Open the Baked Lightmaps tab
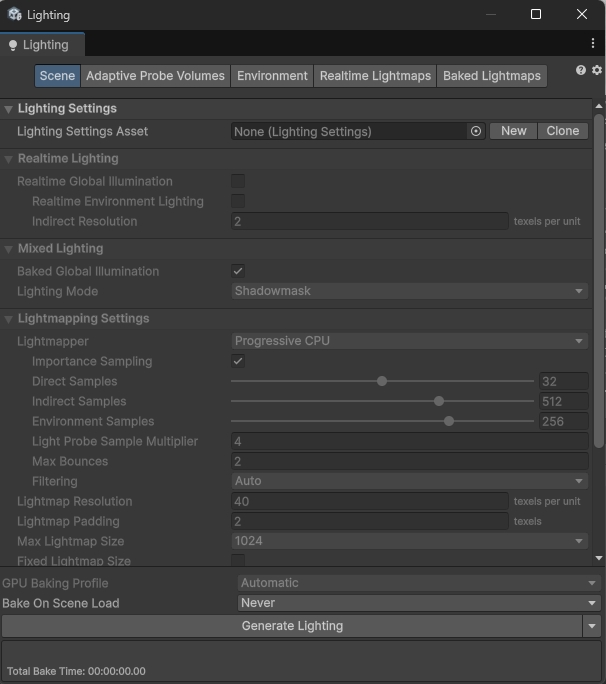The width and height of the screenshot is (606, 684). (x=491, y=76)
